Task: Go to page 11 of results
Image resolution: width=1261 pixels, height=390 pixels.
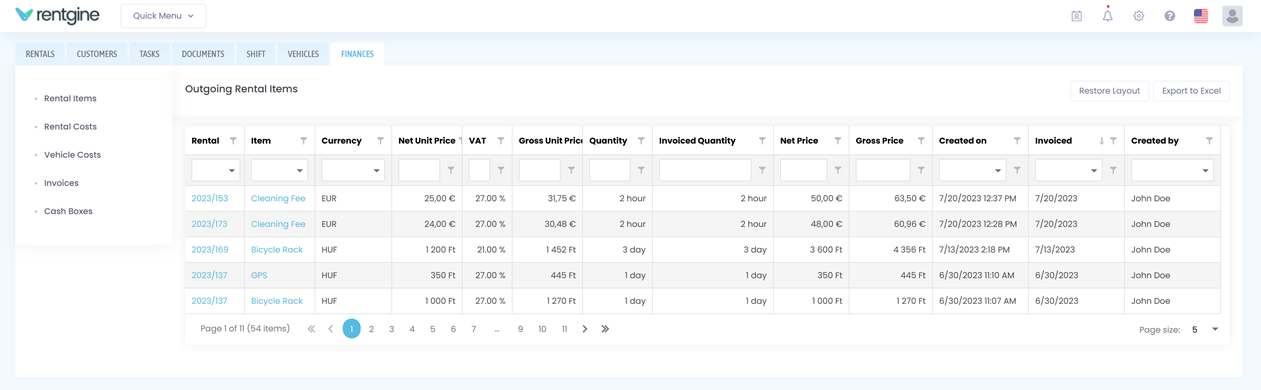Action: (x=564, y=329)
